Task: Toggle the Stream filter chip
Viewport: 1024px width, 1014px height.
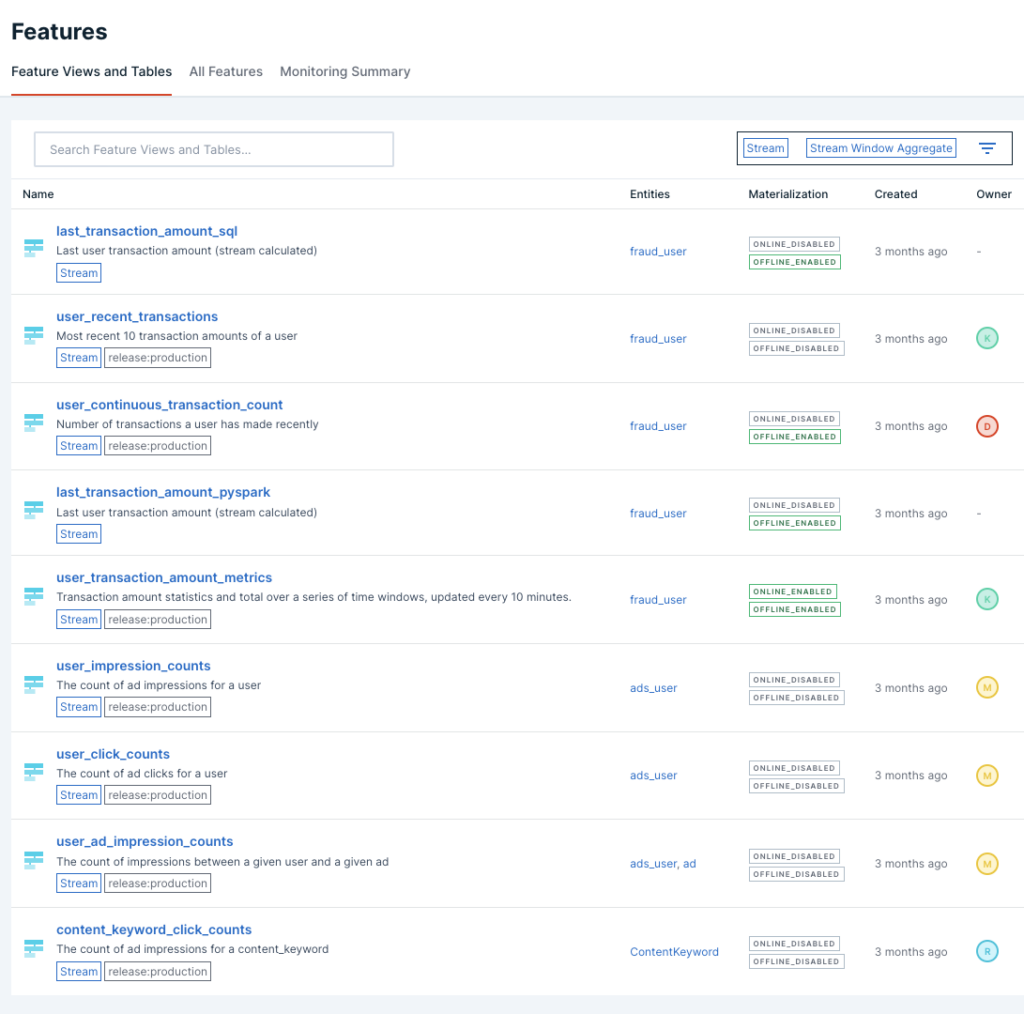Action: 765,147
